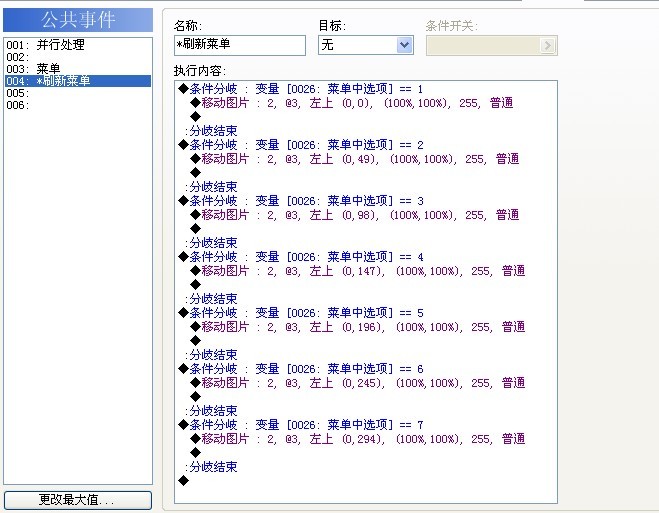Click the disabled 条件开关 arrow button
659x513 pixels.
(547, 45)
